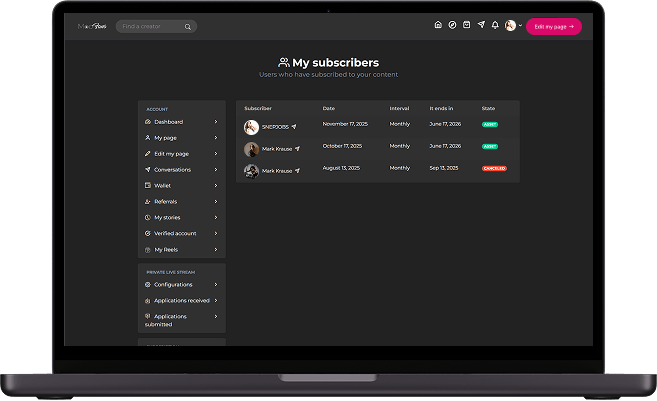Click the Referrals icon in the sidebar
Viewport: 657px width, 401px height.
147,202
